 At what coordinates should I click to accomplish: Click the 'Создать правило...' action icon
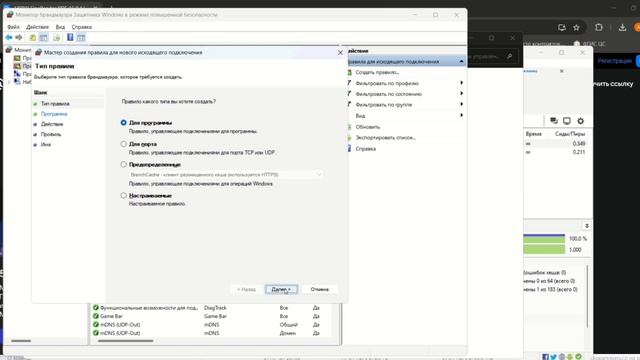[x=350, y=72]
